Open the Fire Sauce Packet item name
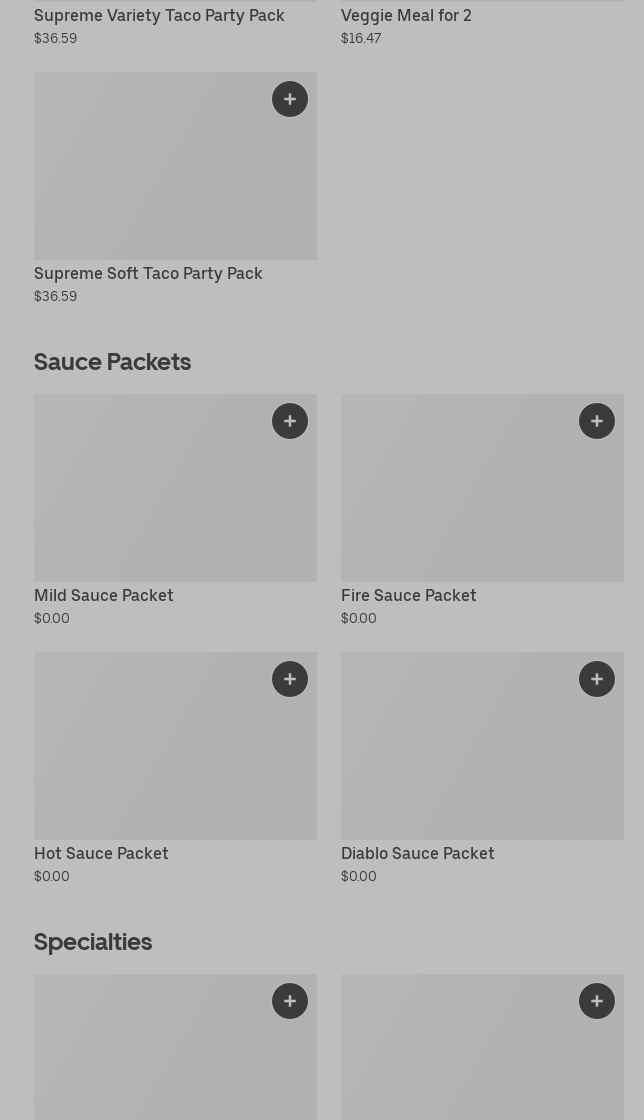The width and height of the screenshot is (644, 1120). (408, 595)
